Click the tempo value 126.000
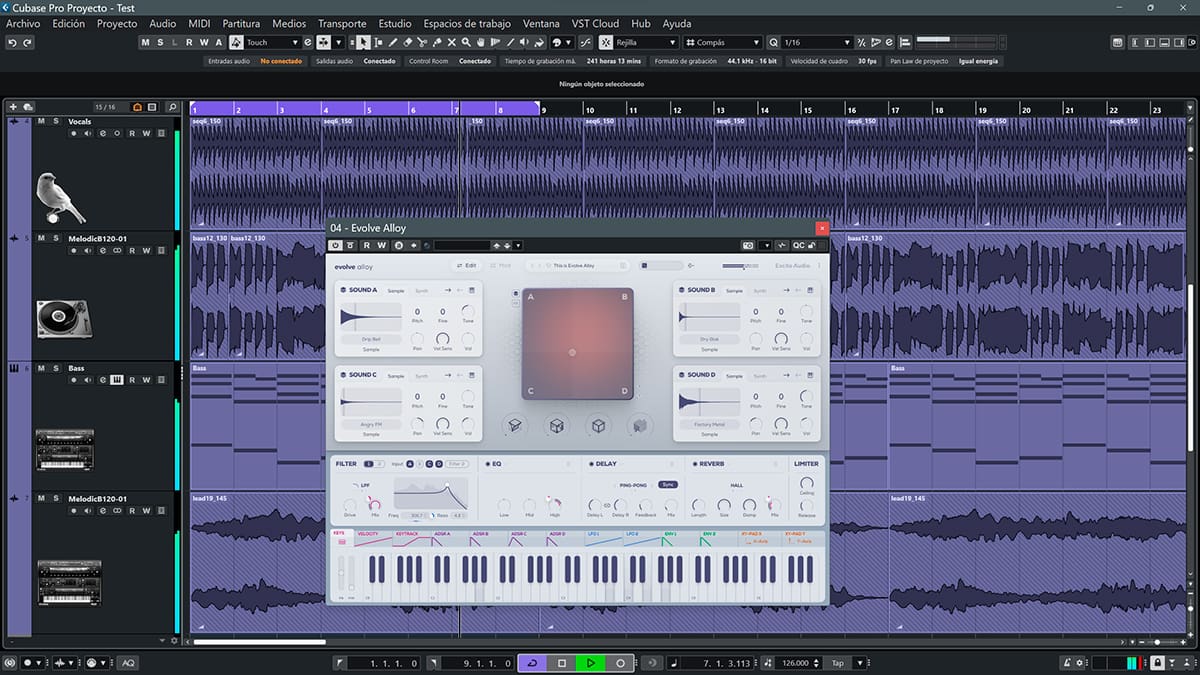Viewport: 1200px width, 675px height. click(x=796, y=663)
